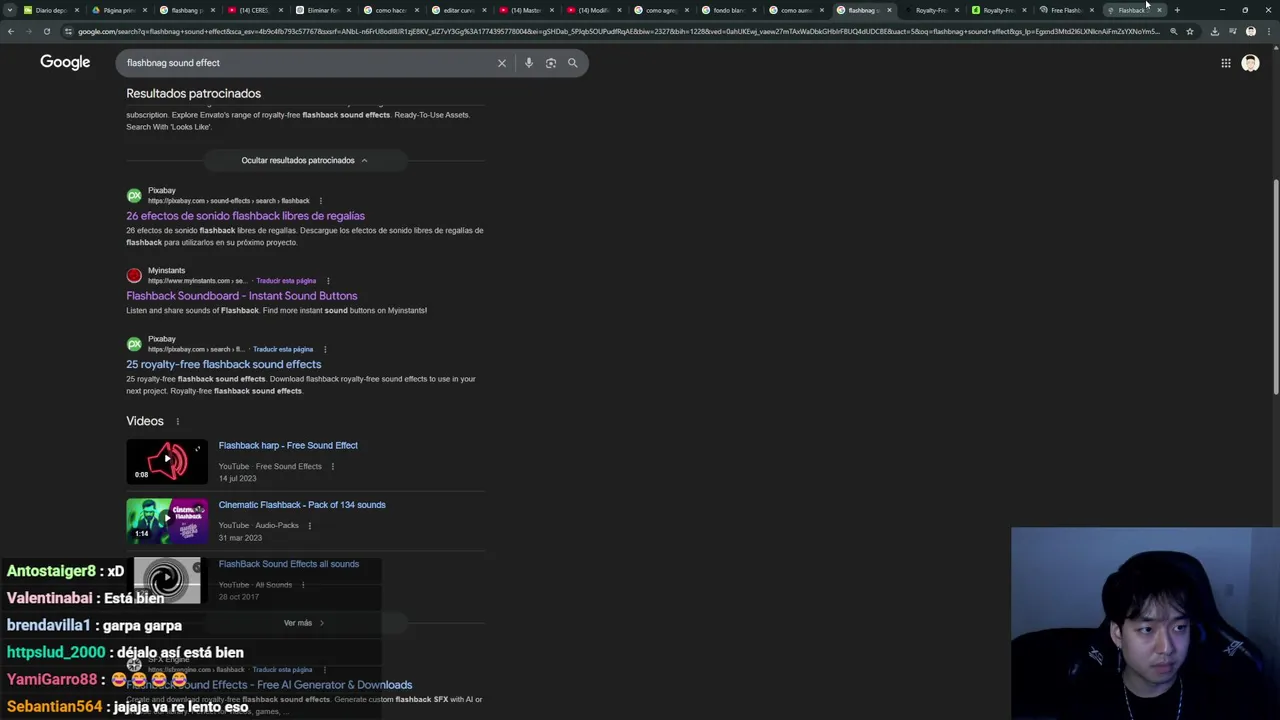This screenshot has height=720, width=1280.
Task: Click Pixabay favicon of the first result
Action: [x=134, y=196]
